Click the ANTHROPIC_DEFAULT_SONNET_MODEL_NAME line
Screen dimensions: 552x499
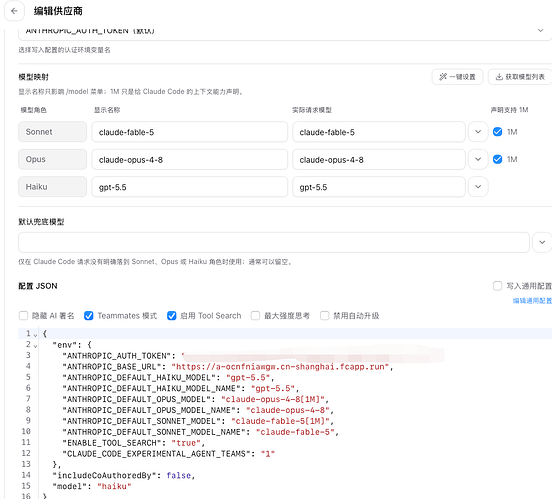coord(200,432)
